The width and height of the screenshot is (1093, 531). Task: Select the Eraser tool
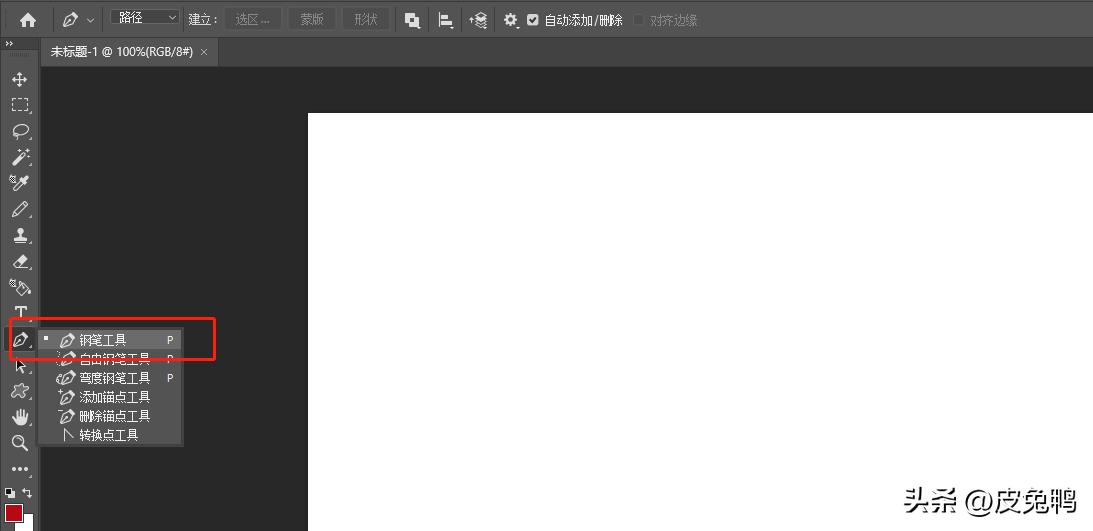point(20,261)
